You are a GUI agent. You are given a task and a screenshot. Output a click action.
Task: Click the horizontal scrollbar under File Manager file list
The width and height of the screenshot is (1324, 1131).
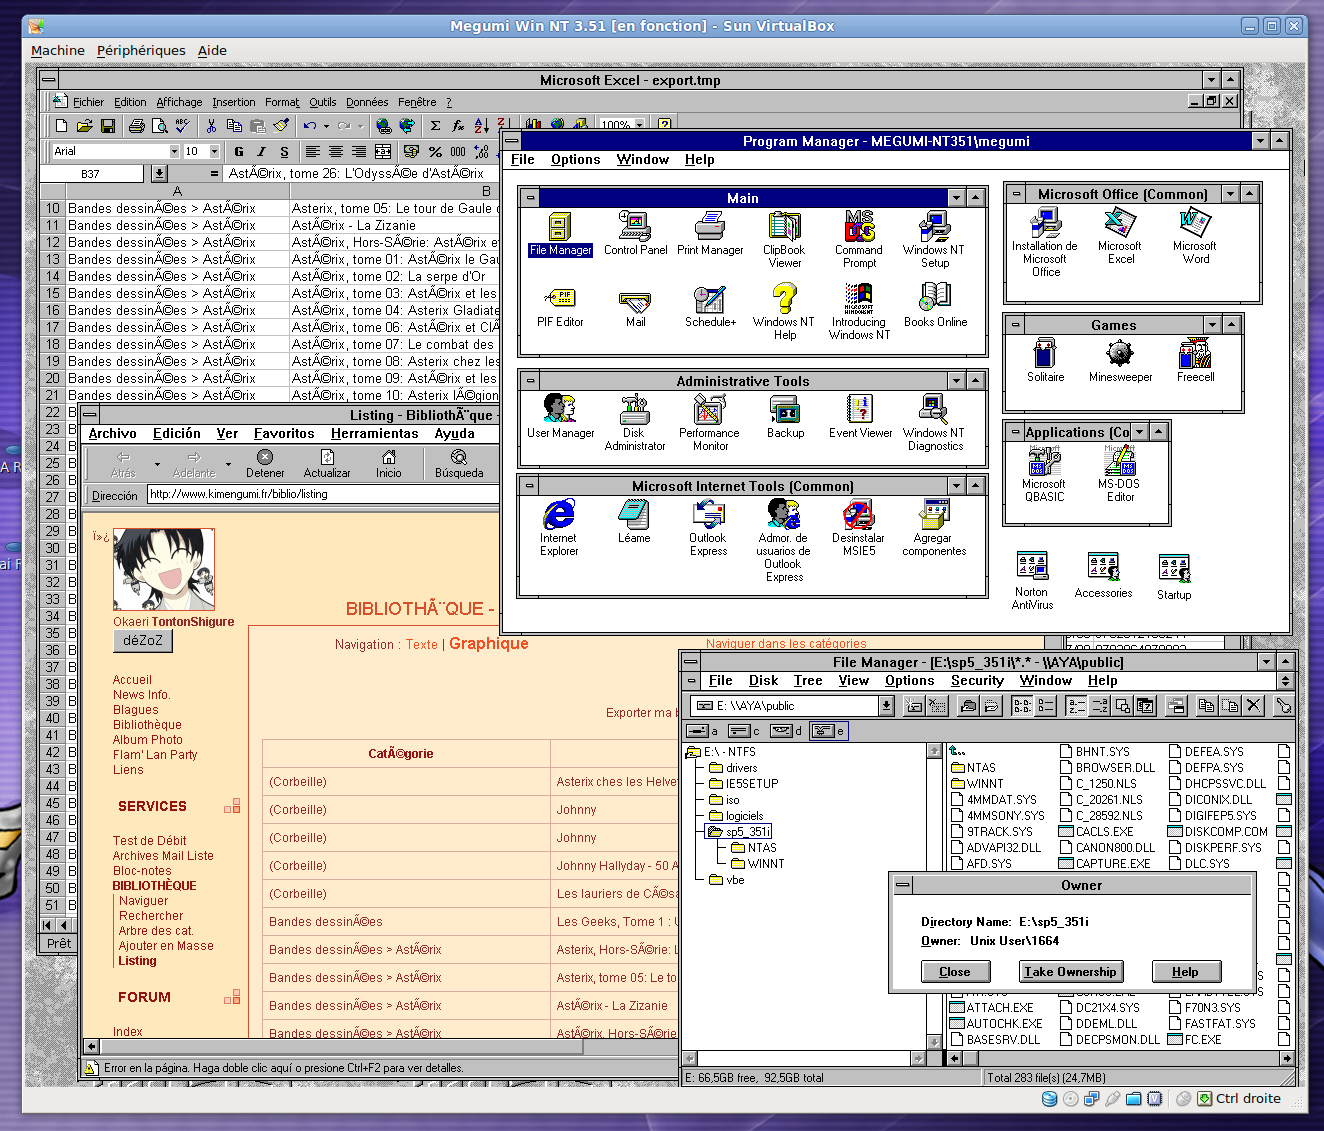coord(1120,1058)
